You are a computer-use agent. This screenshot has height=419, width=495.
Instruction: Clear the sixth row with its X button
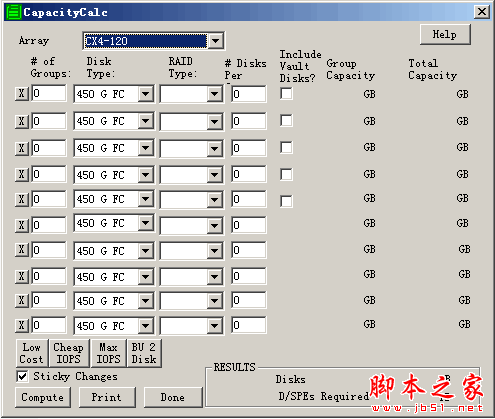(22, 225)
